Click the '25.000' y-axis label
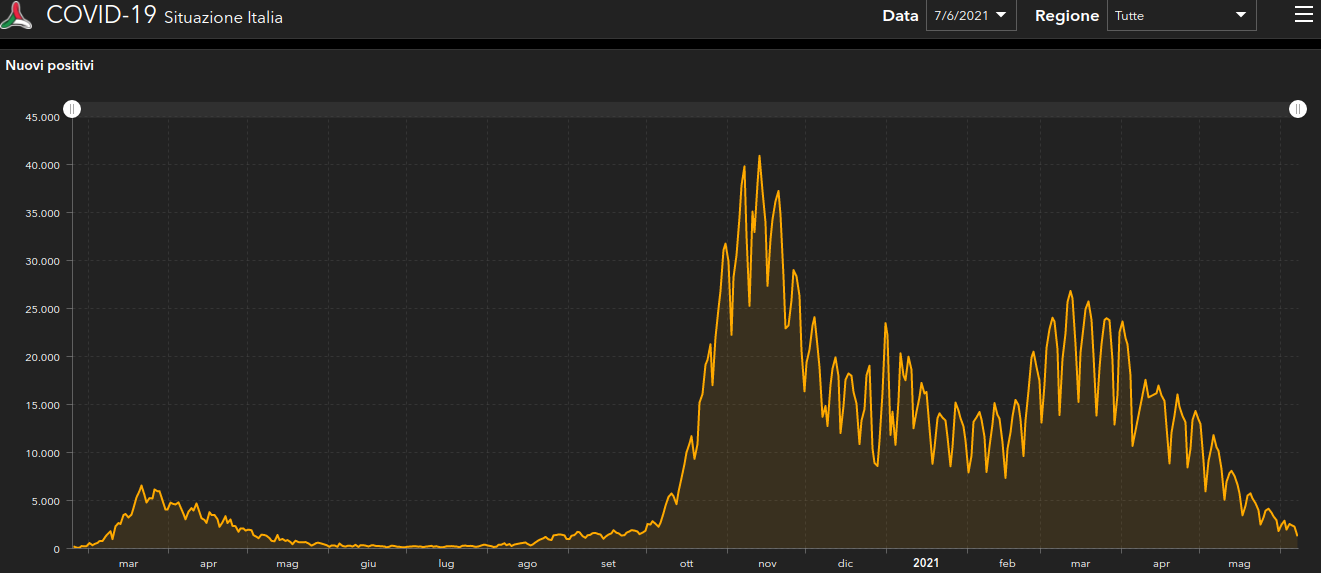The width and height of the screenshot is (1321, 573). point(43,309)
